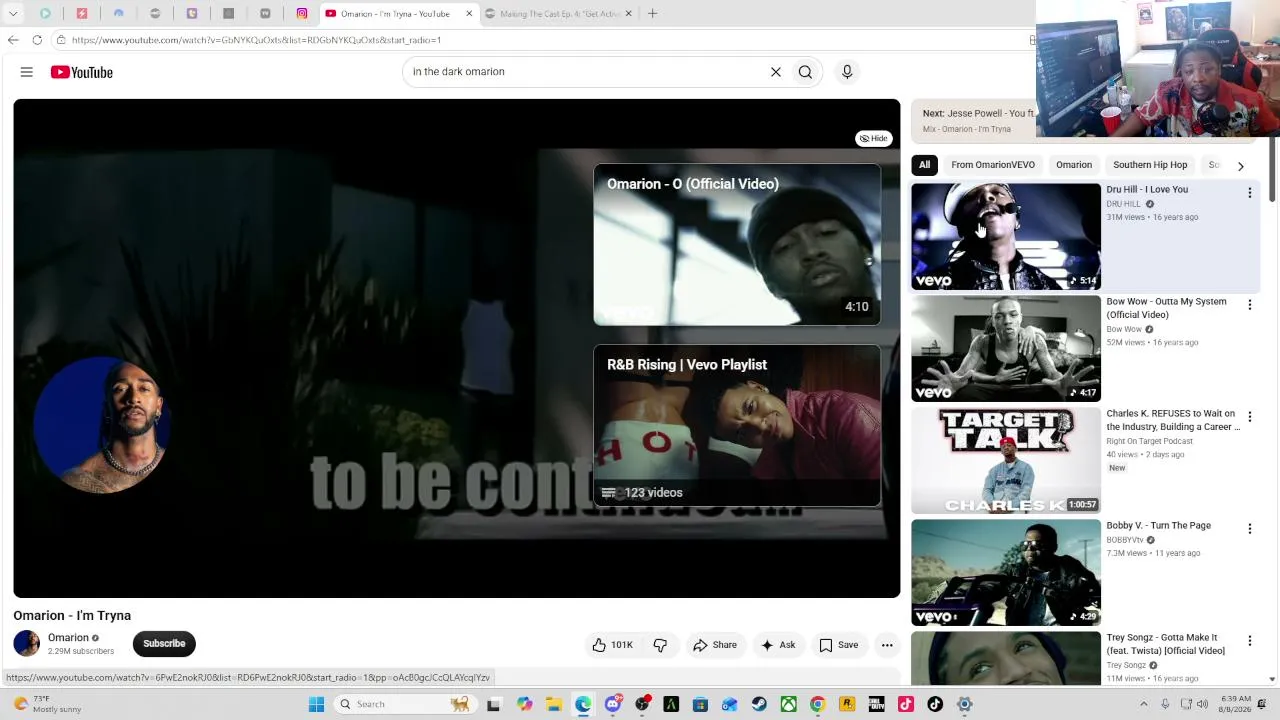Open the taskbar clock showing 6:39 AM
The image size is (1280, 720).
tap(1235, 704)
